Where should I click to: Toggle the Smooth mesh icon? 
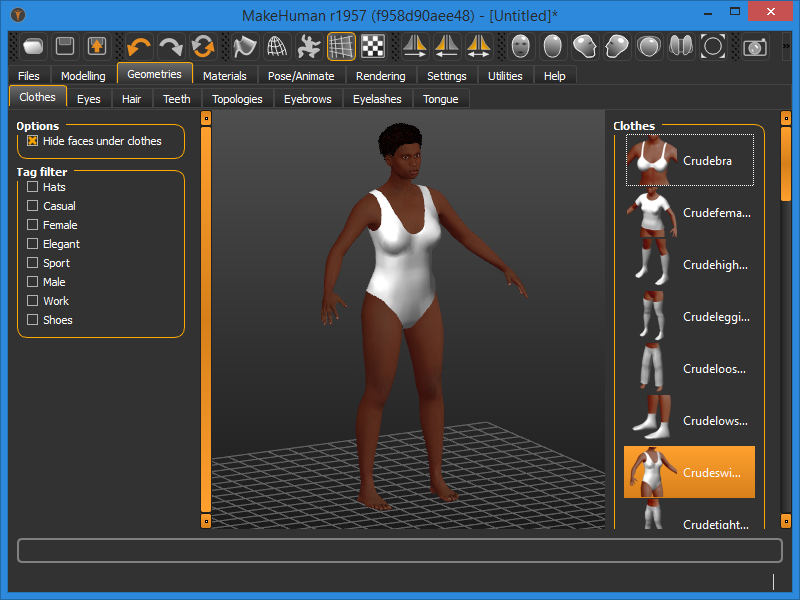[x=245, y=46]
